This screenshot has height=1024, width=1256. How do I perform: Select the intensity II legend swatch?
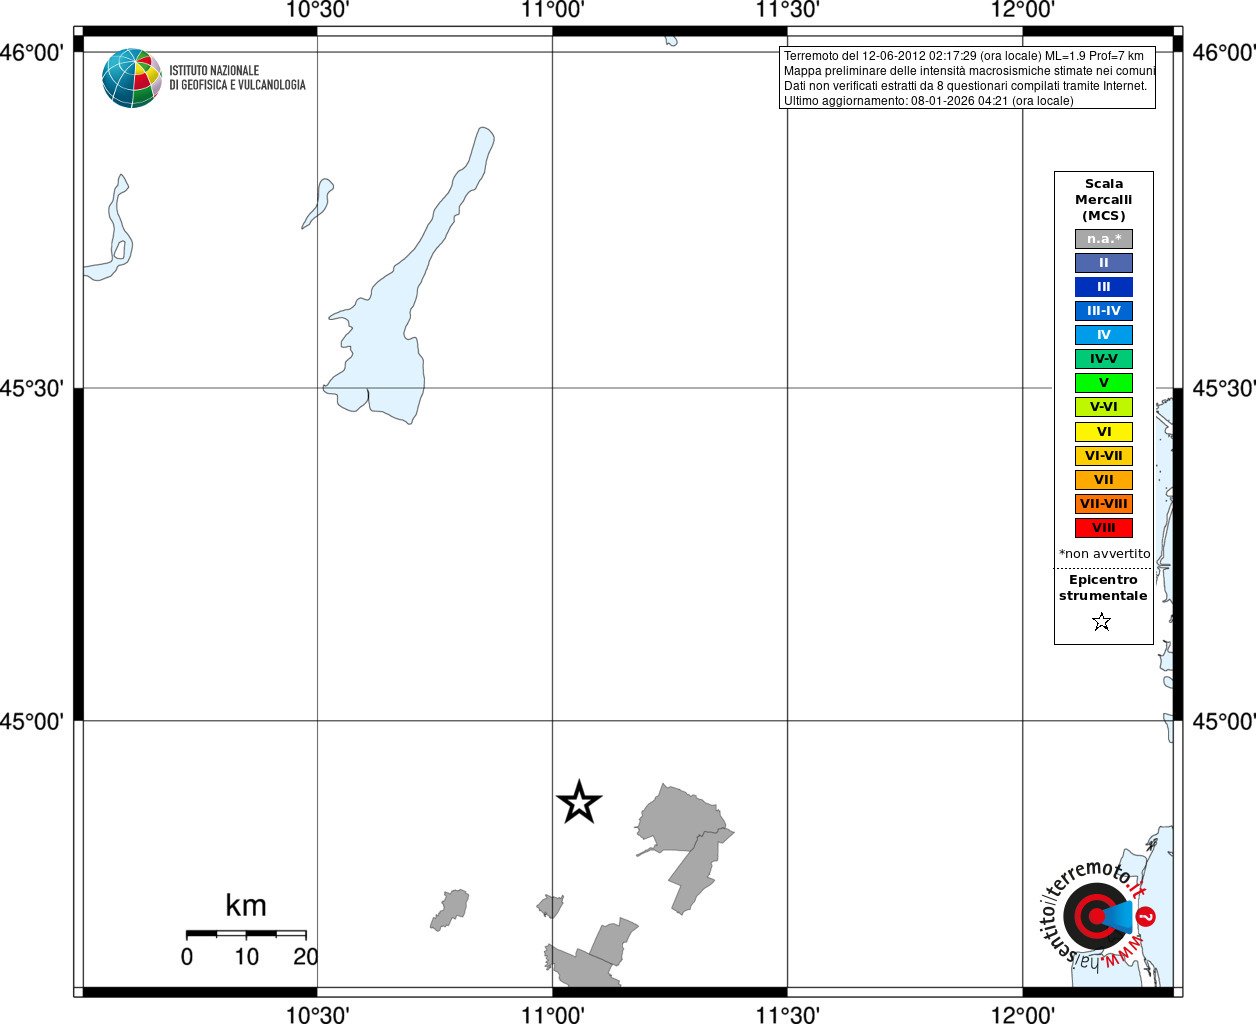pos(1104,263)
